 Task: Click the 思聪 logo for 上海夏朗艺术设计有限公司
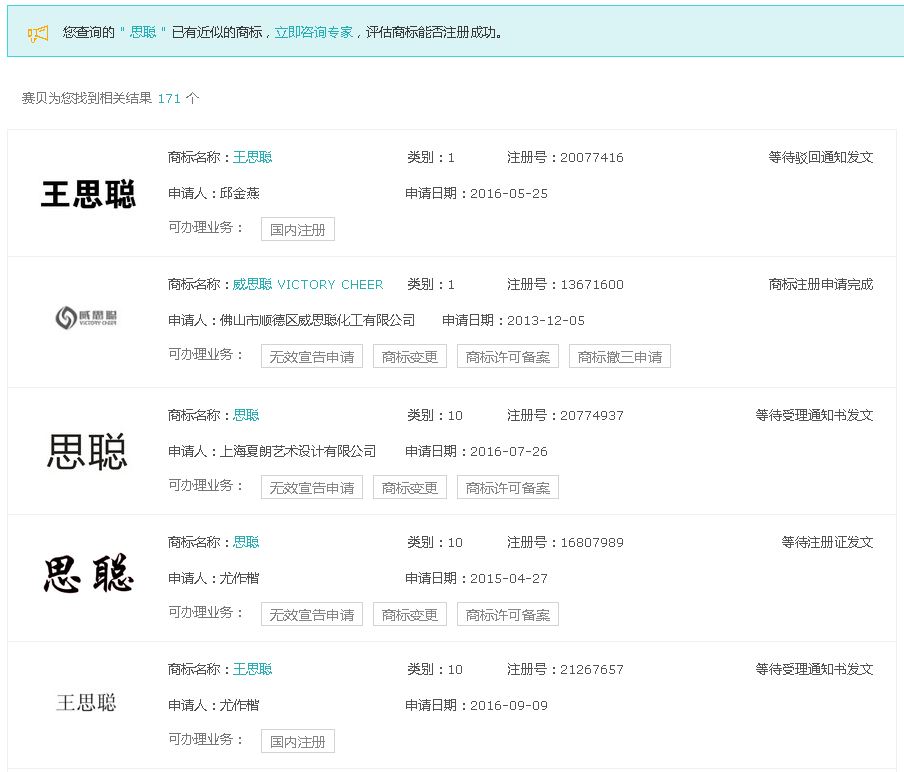87,451
